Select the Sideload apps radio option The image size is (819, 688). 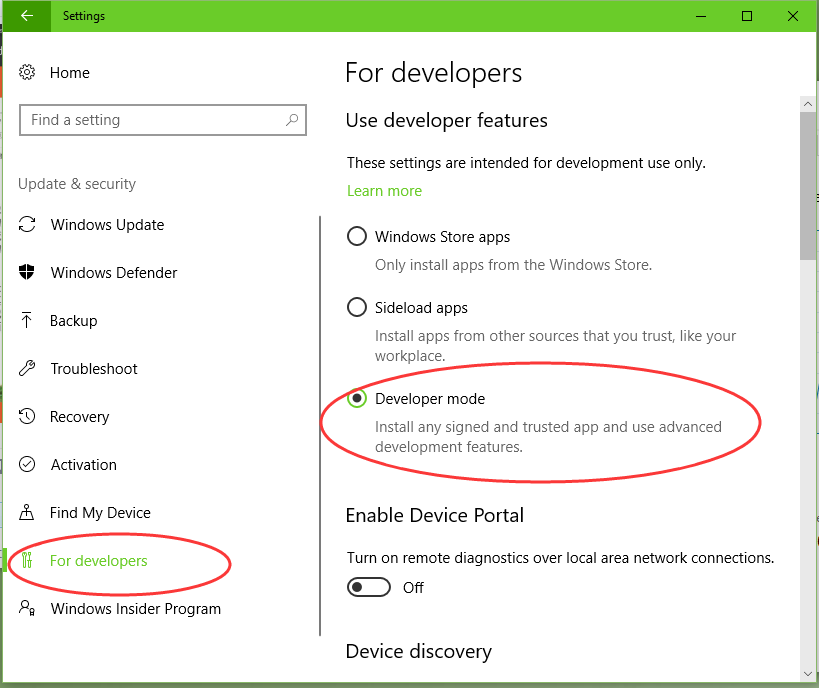pos(356,308)
